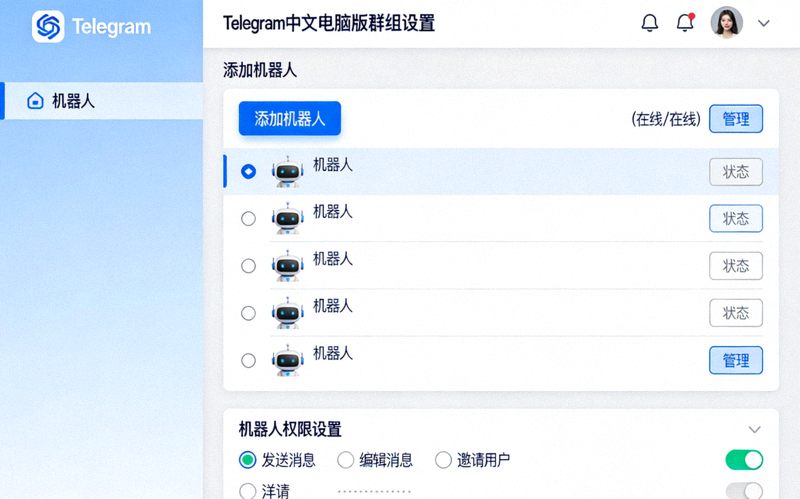Select the radio in the fourth robot row

tap(248, 313)
